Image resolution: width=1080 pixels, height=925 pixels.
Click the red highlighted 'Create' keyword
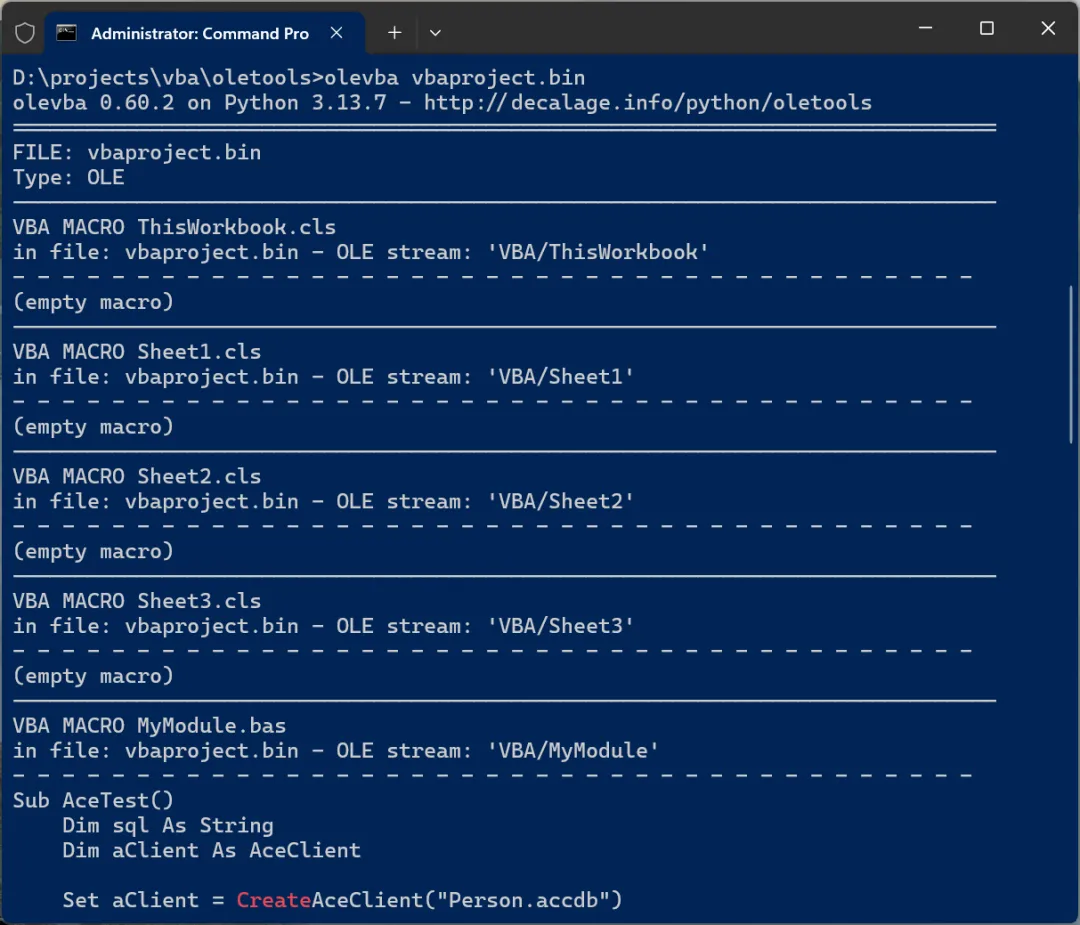(274, 900)
